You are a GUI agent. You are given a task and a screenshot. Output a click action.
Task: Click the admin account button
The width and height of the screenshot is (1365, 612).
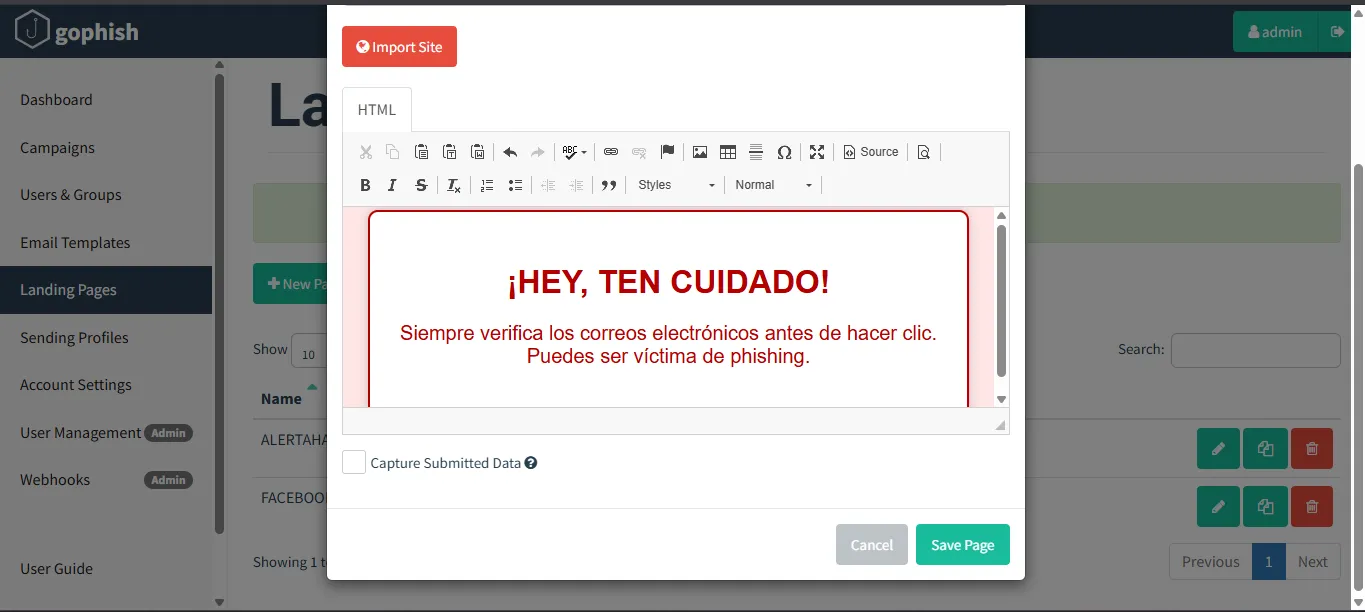point(1275,32)
